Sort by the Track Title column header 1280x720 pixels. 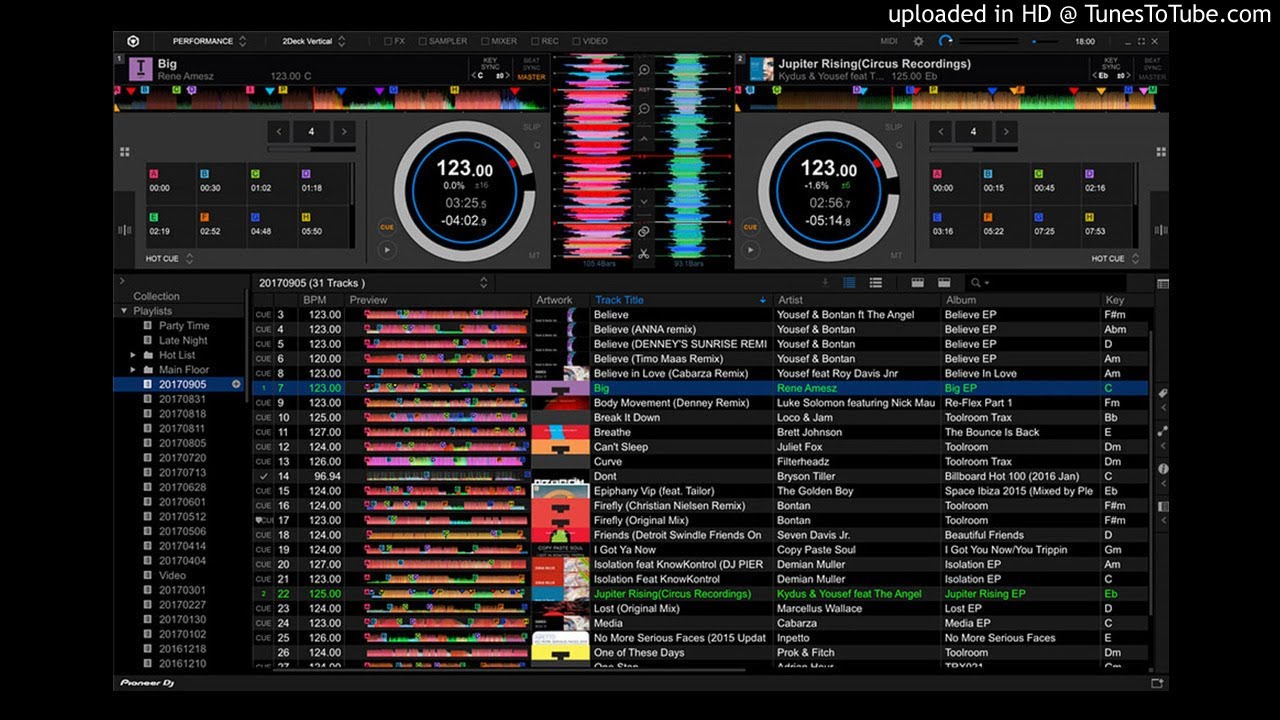[x=680, y=300]
